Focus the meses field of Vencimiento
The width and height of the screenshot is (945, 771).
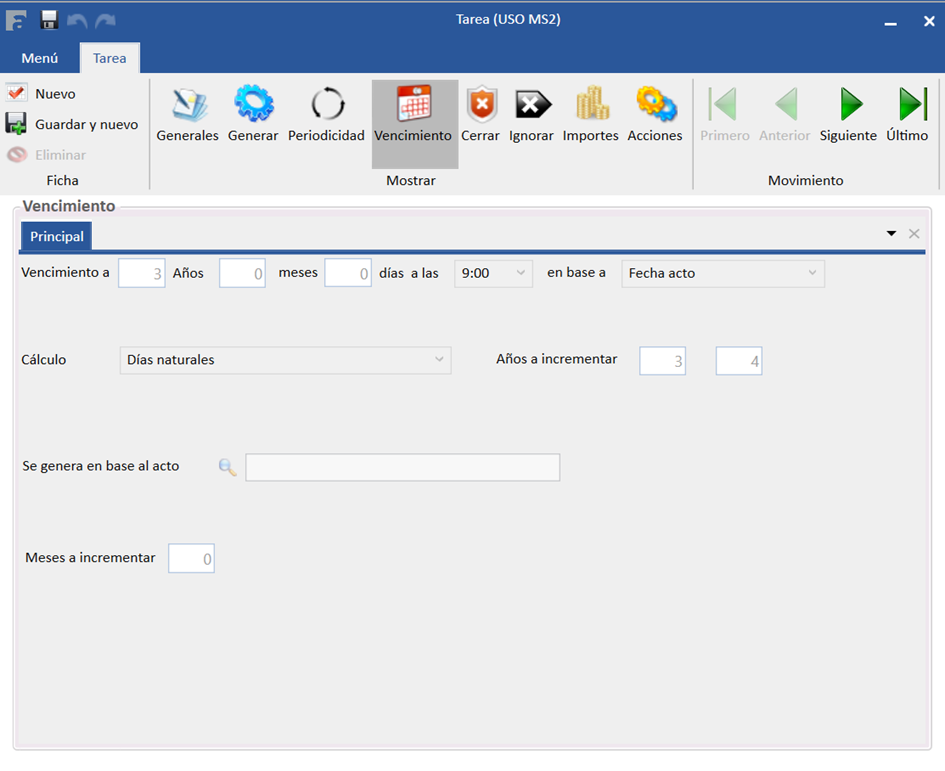242,273
